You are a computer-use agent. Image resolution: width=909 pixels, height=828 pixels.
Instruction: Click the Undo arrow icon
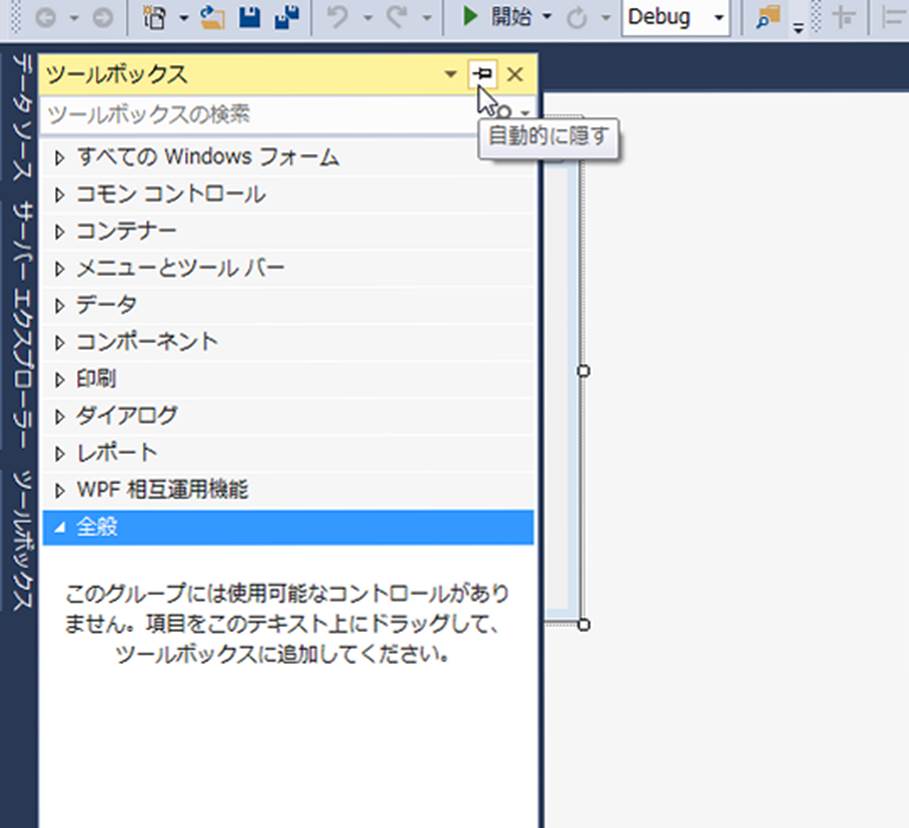click(x=337, y=17)
